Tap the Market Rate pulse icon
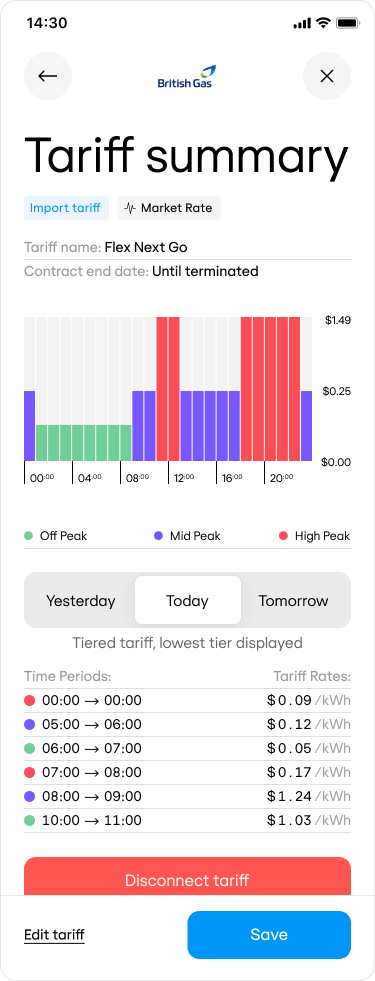The image size is (375, 981). point(130,208)
